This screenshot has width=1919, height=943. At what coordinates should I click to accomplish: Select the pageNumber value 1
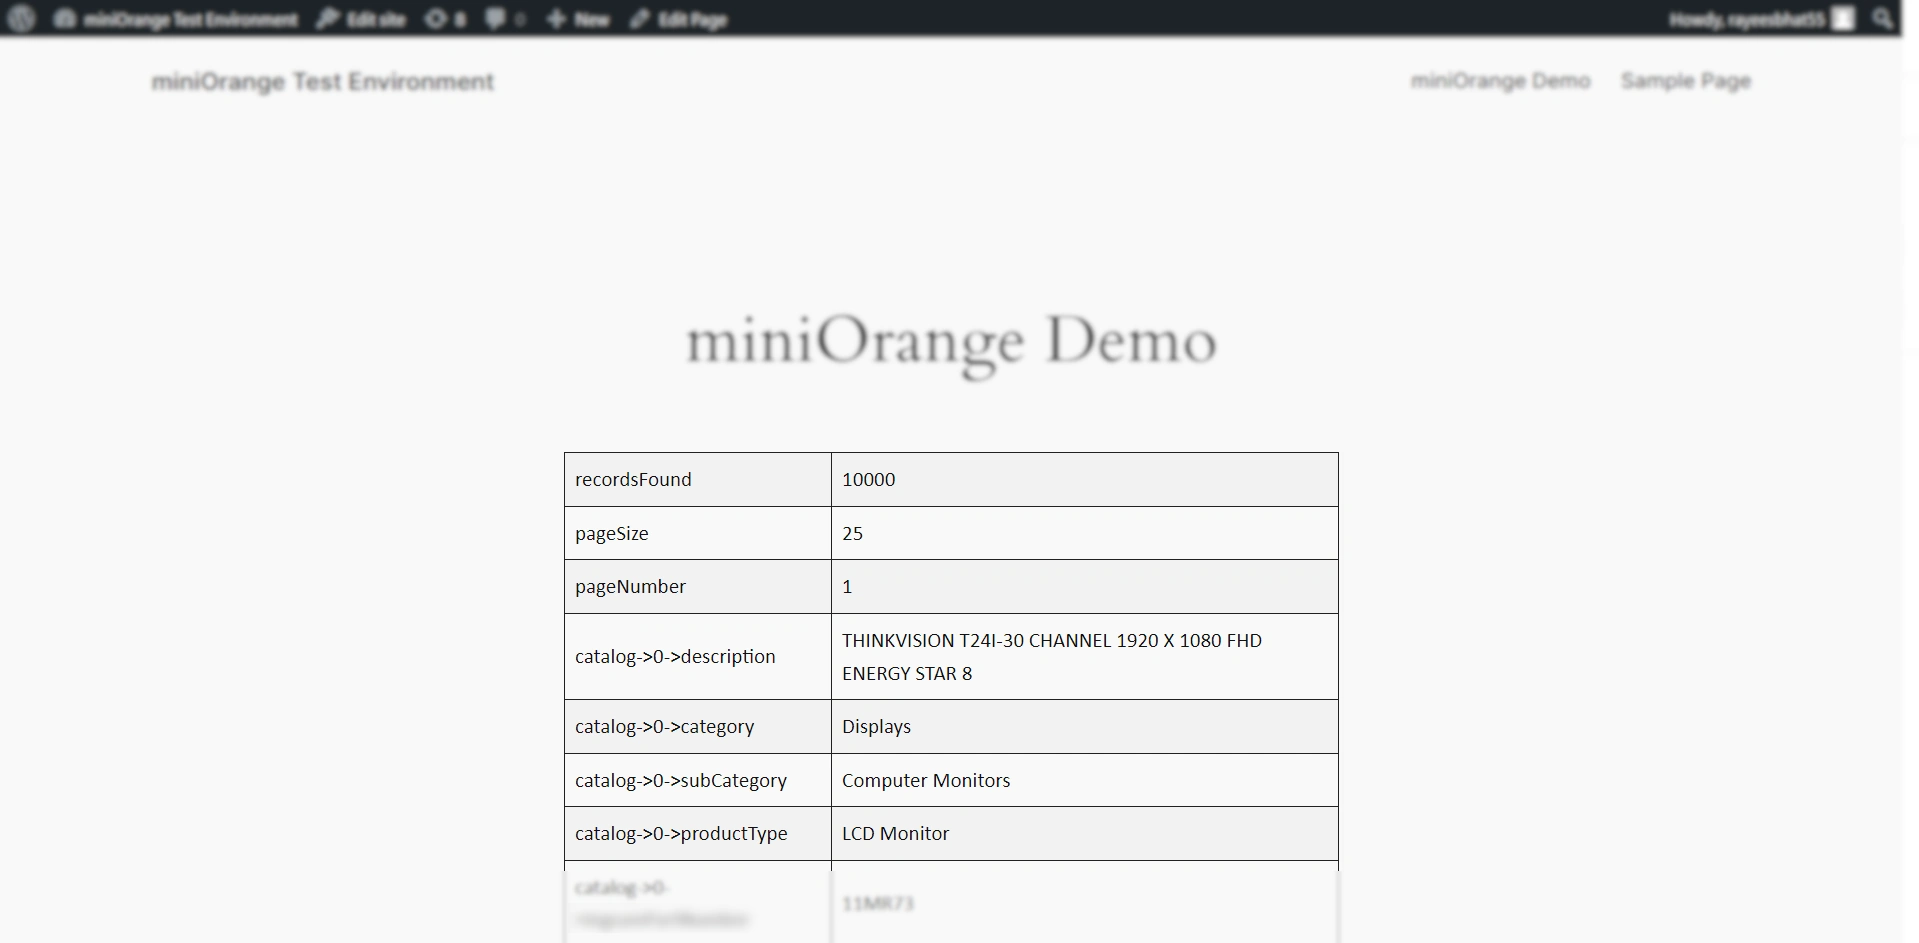847,587
